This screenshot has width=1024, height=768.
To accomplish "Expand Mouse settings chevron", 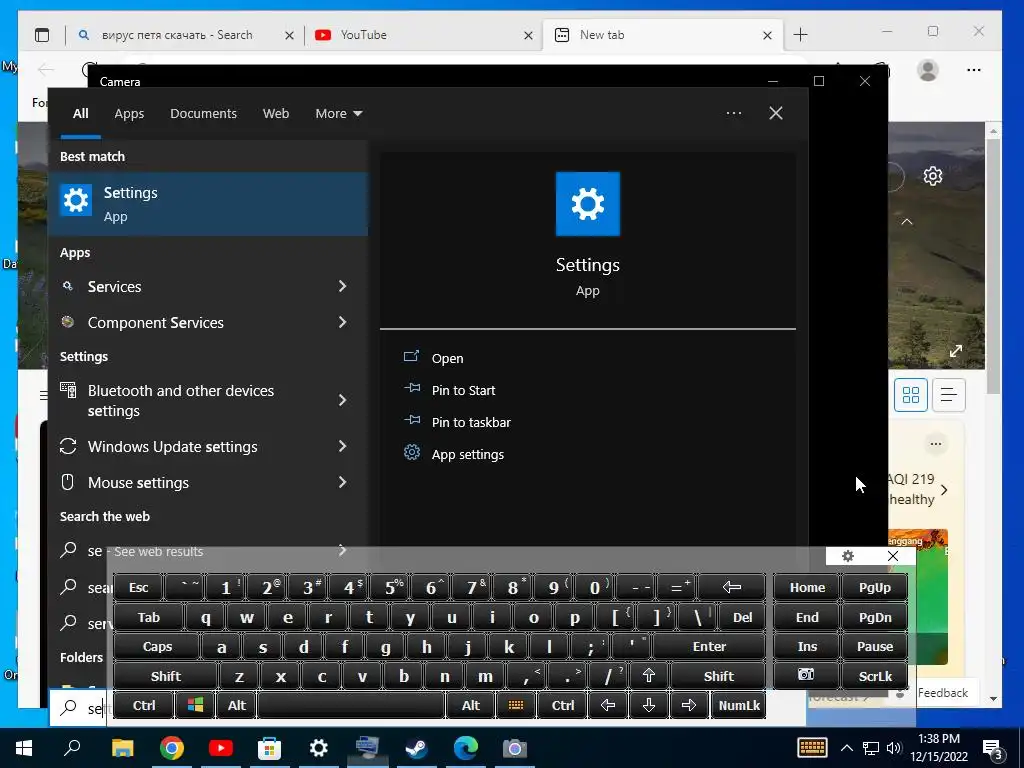I will tap(343, 482).
